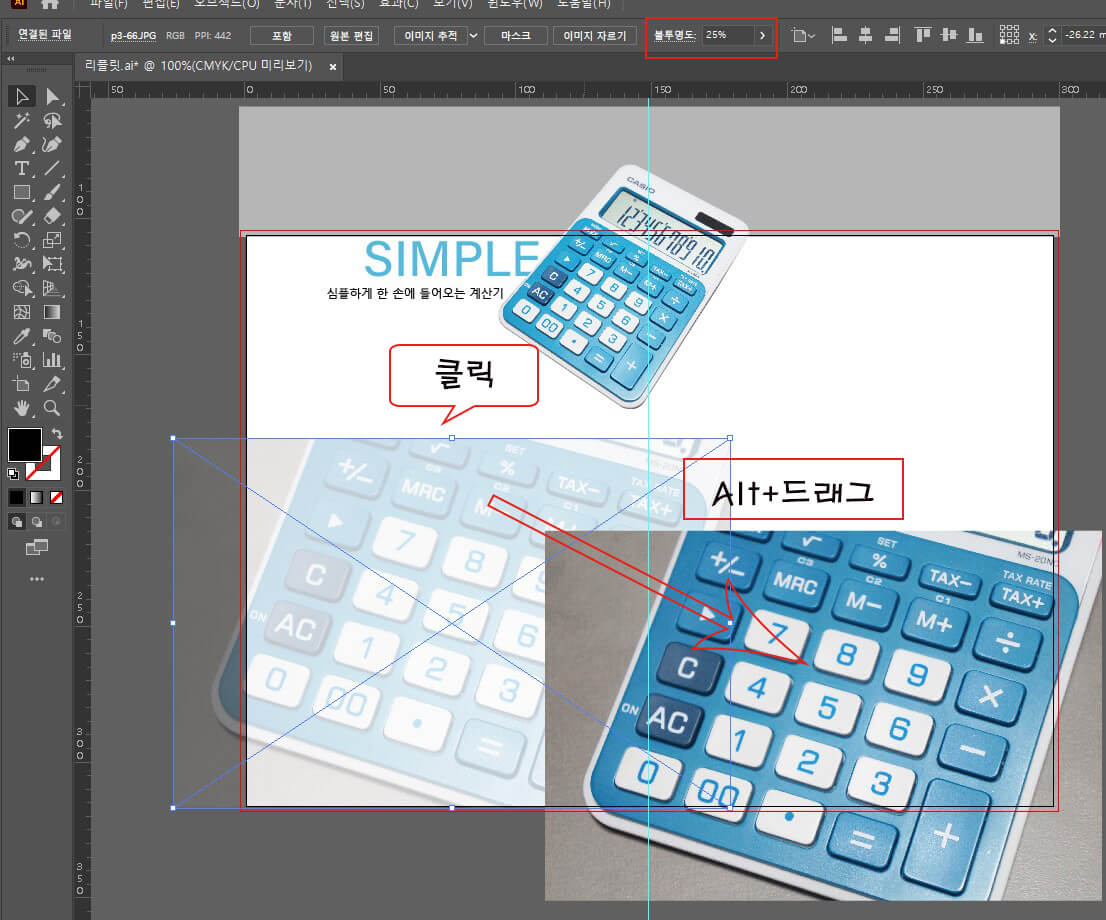The height and width of the screenshot is (920, 1106).
Task: Click the 이미지 추적 button
Action: click(x=430, y=35)
